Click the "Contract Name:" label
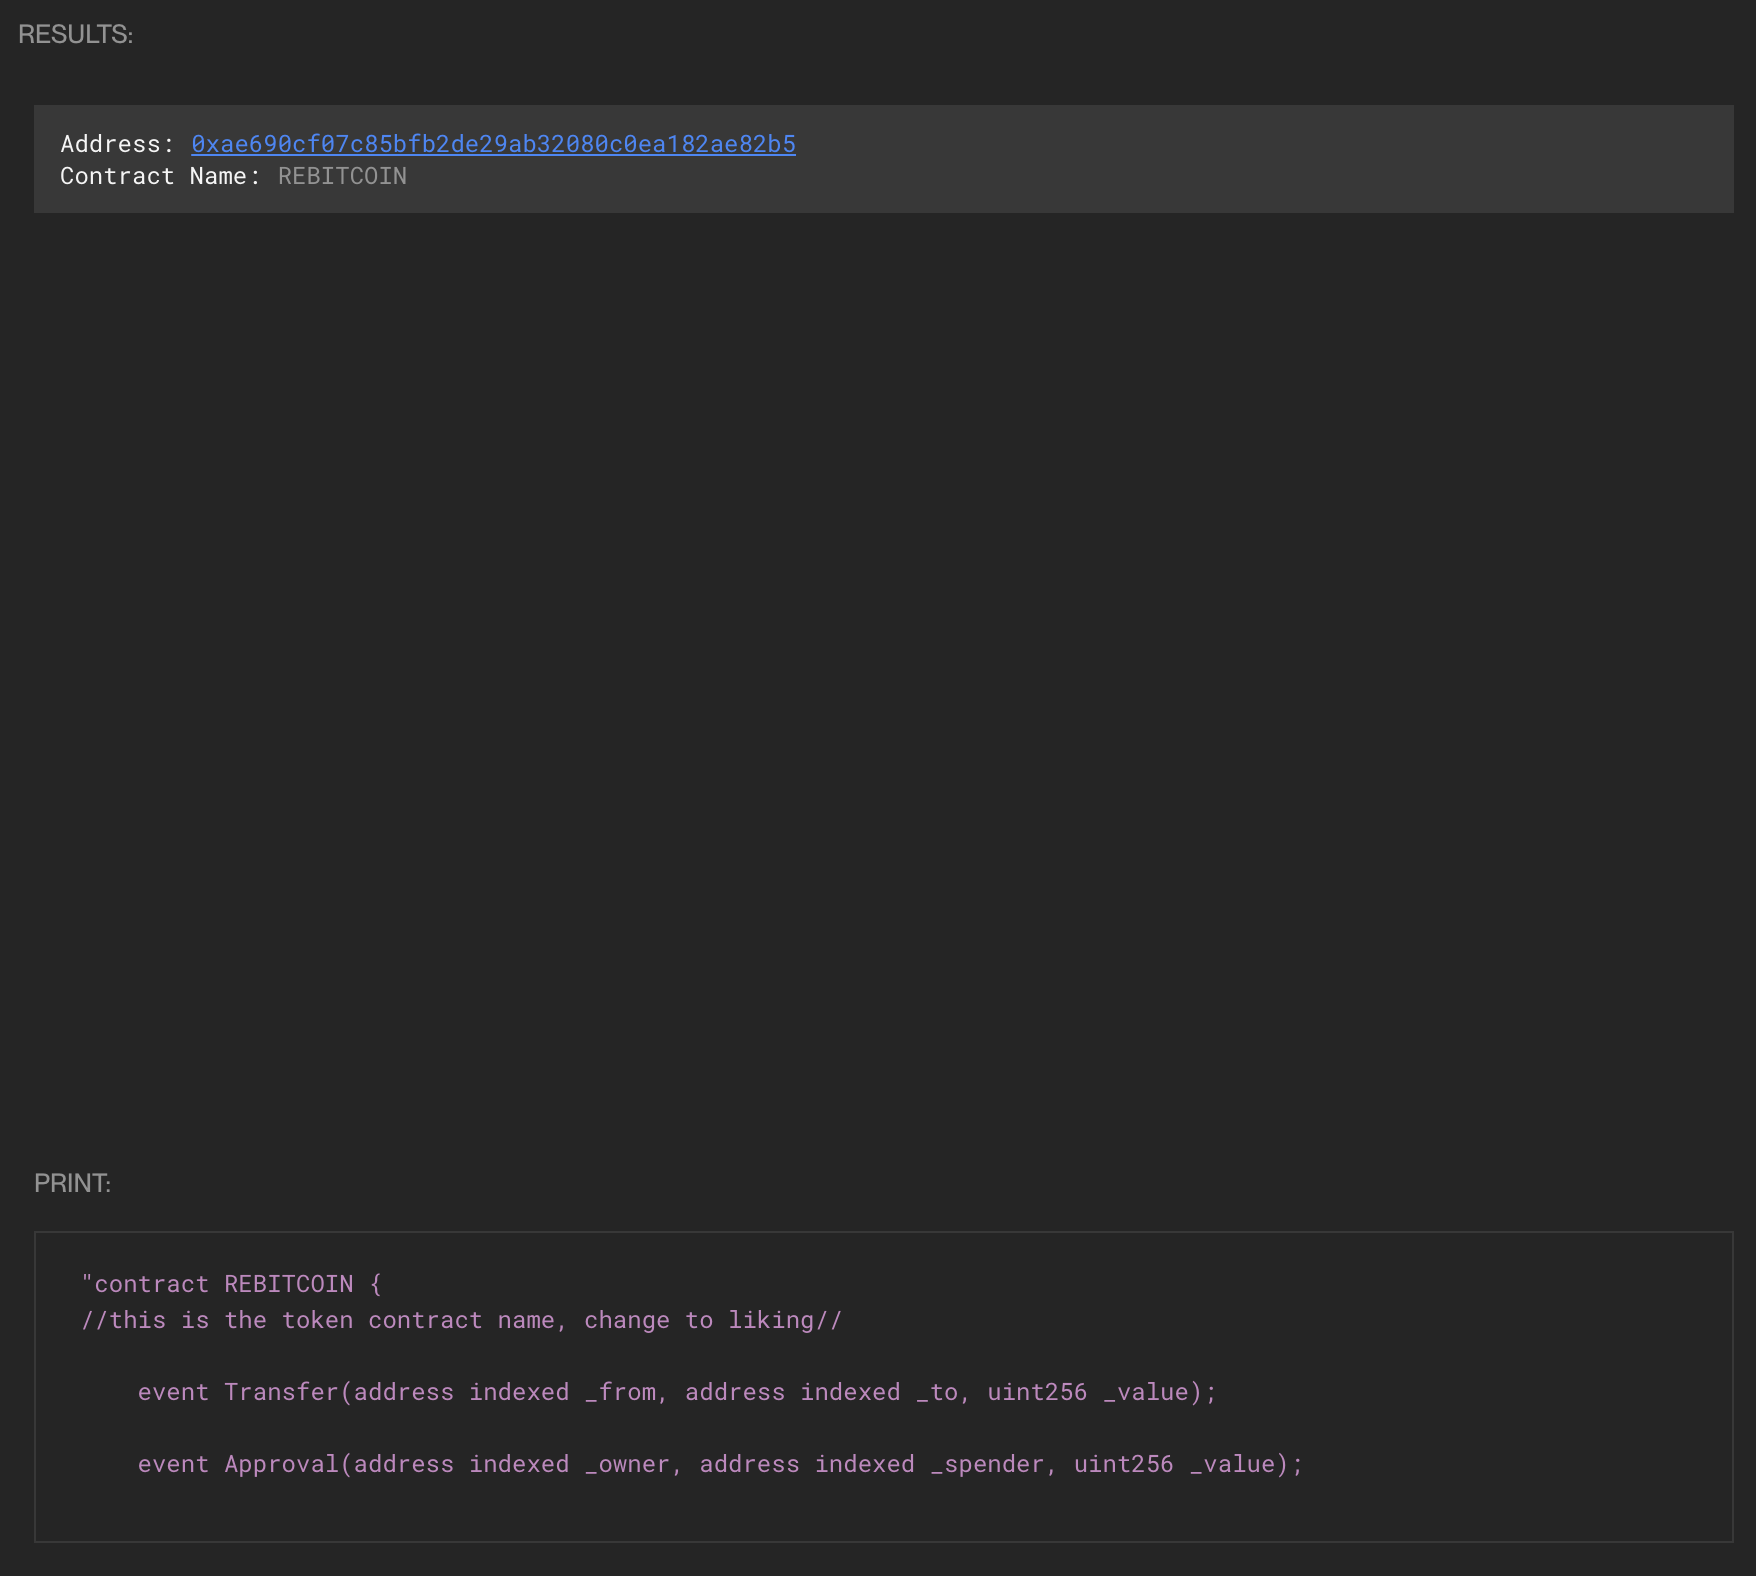 click(x=160, y=176)
